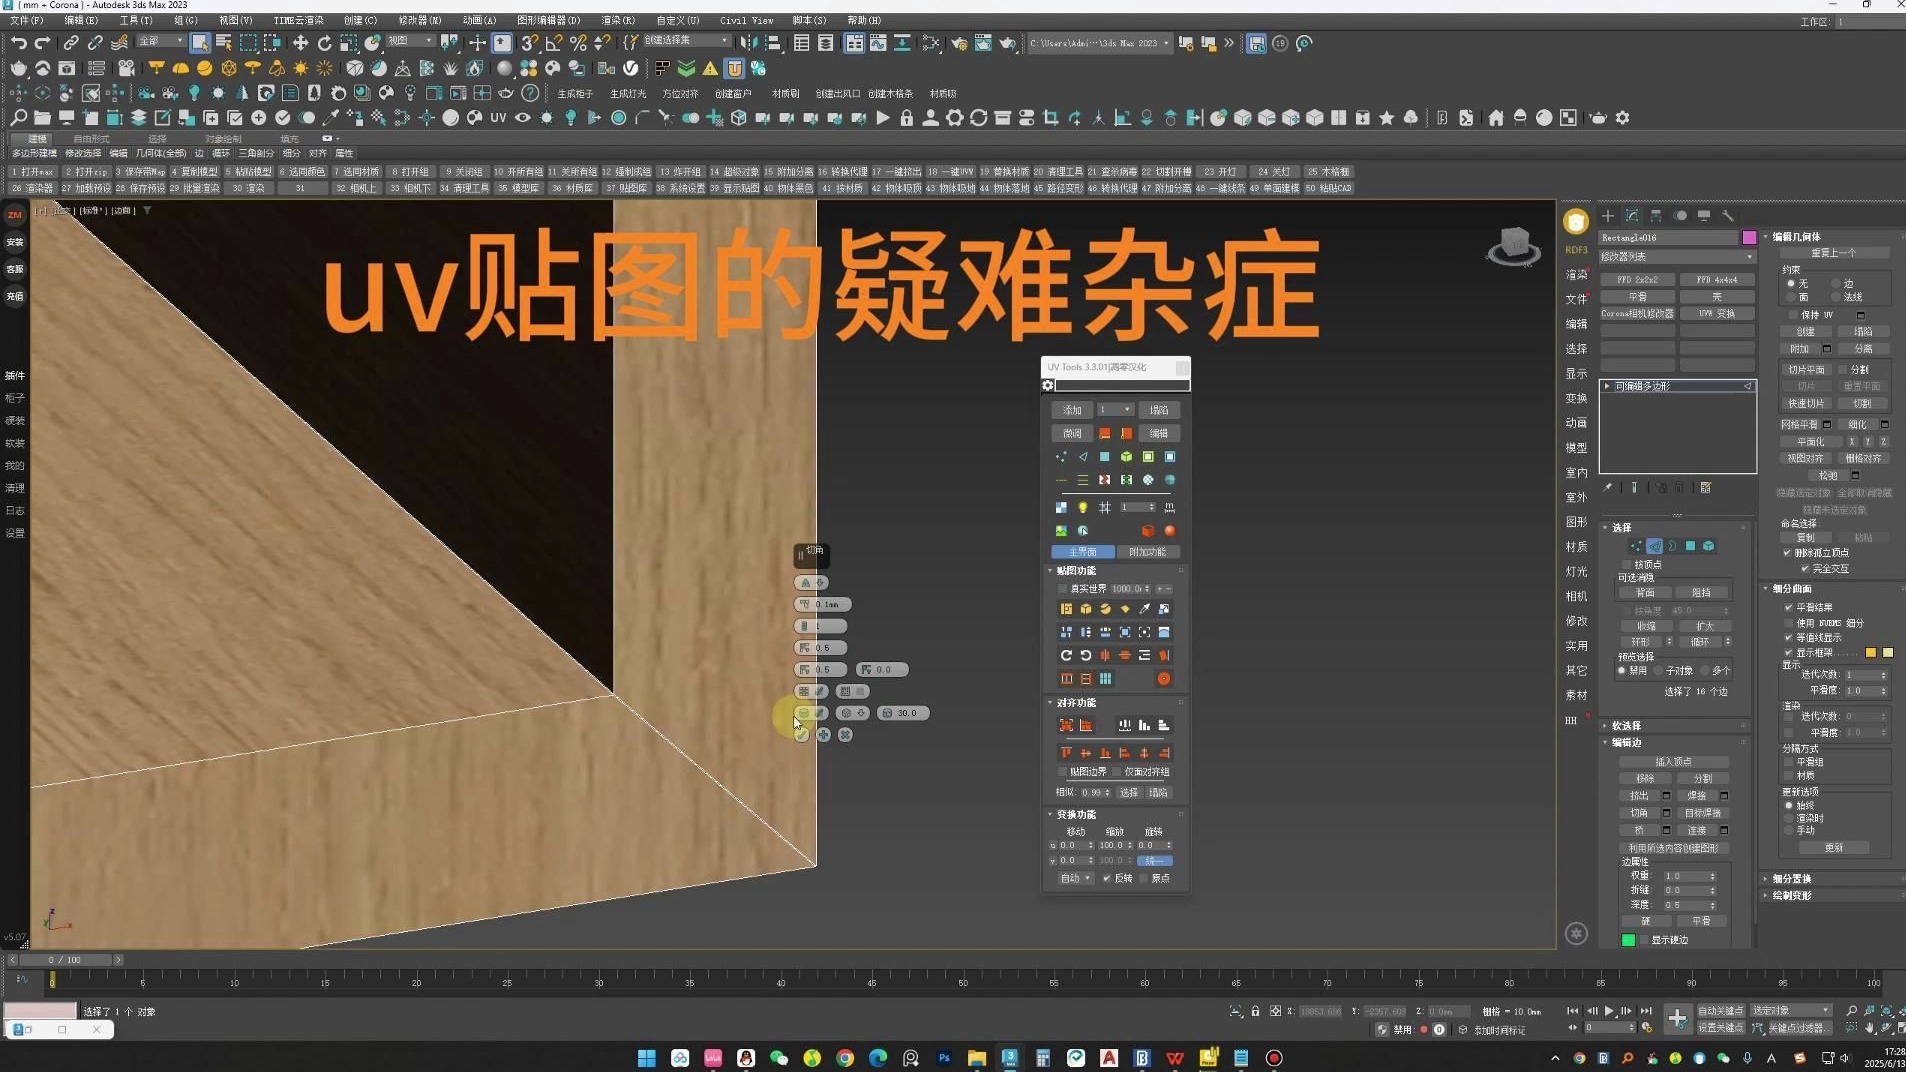Click 插入顶点 button in Edit Edges
The width and height of the screenshot is (1906, 1072).
[1673, 762]
